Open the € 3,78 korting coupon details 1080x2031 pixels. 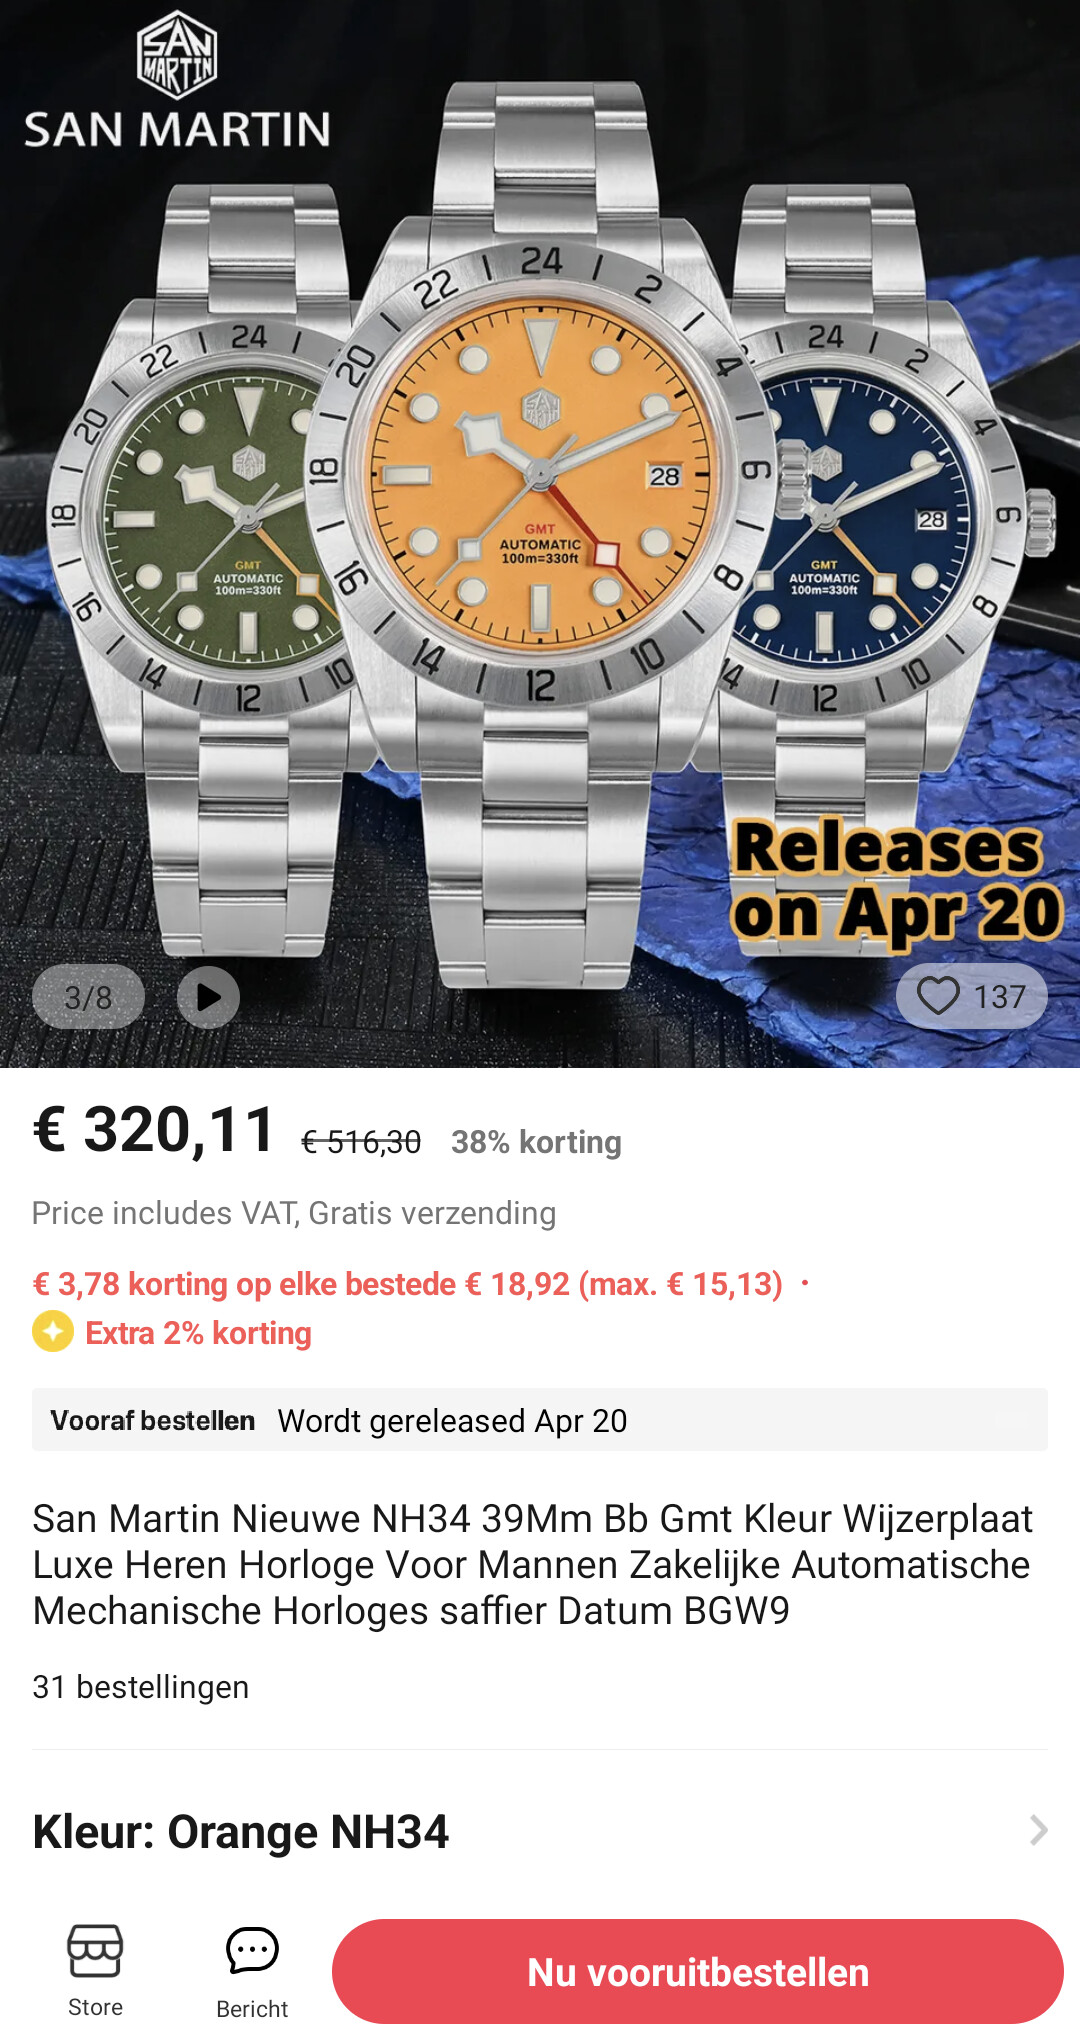pyautogui.click(x=408, y=1284)
